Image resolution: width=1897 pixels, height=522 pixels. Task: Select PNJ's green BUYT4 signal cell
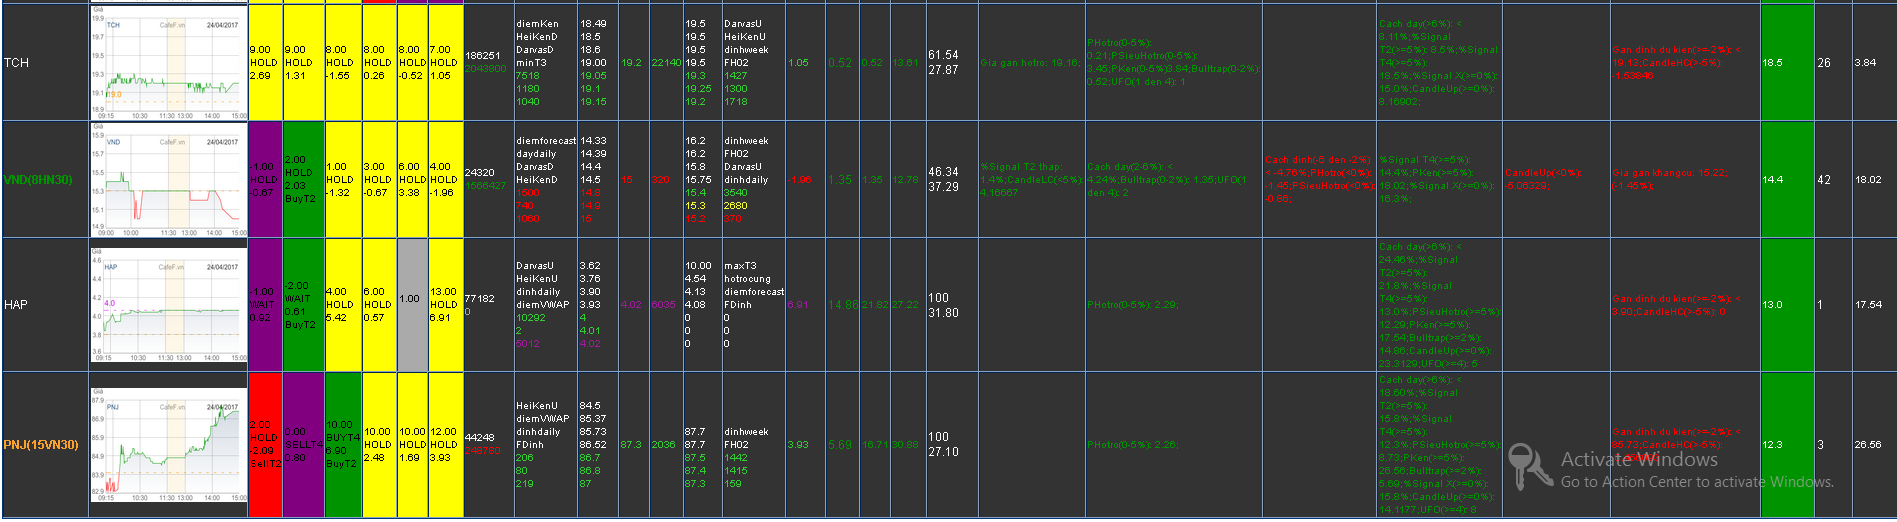coord(343,445)
